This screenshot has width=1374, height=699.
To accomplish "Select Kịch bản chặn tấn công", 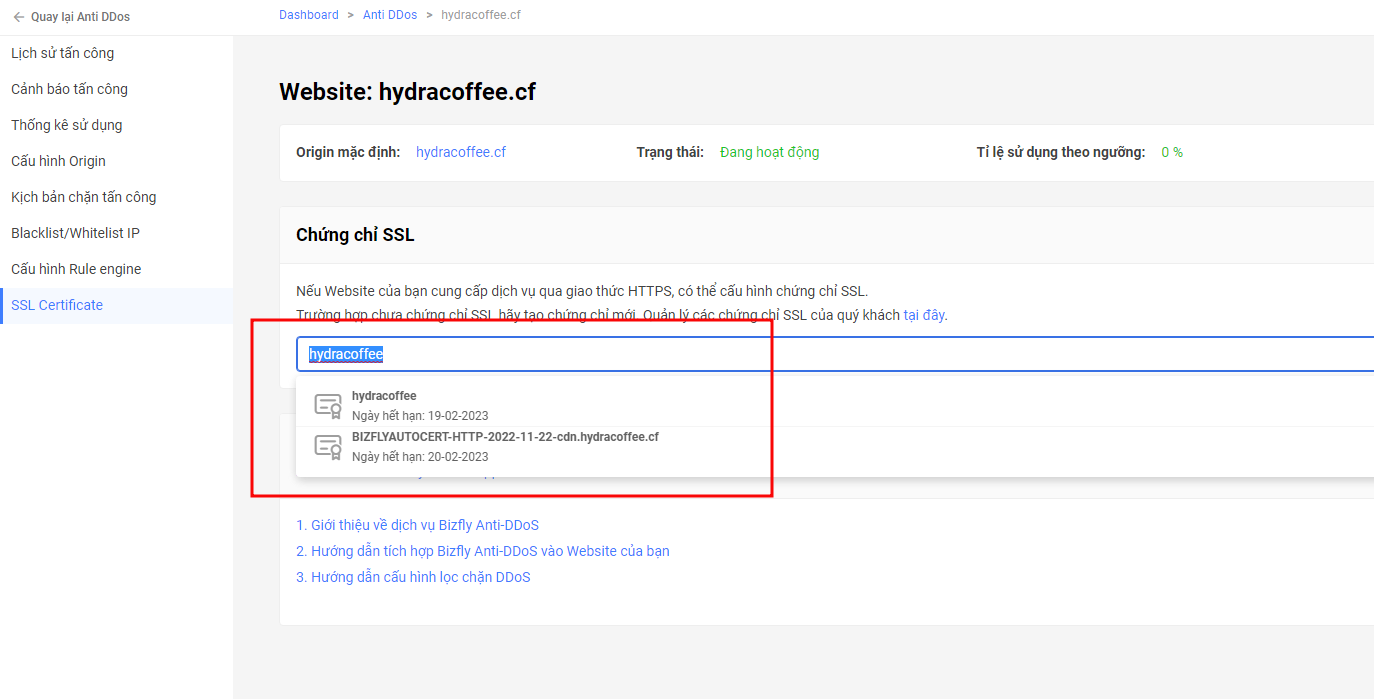I will [x=84, y=197].
